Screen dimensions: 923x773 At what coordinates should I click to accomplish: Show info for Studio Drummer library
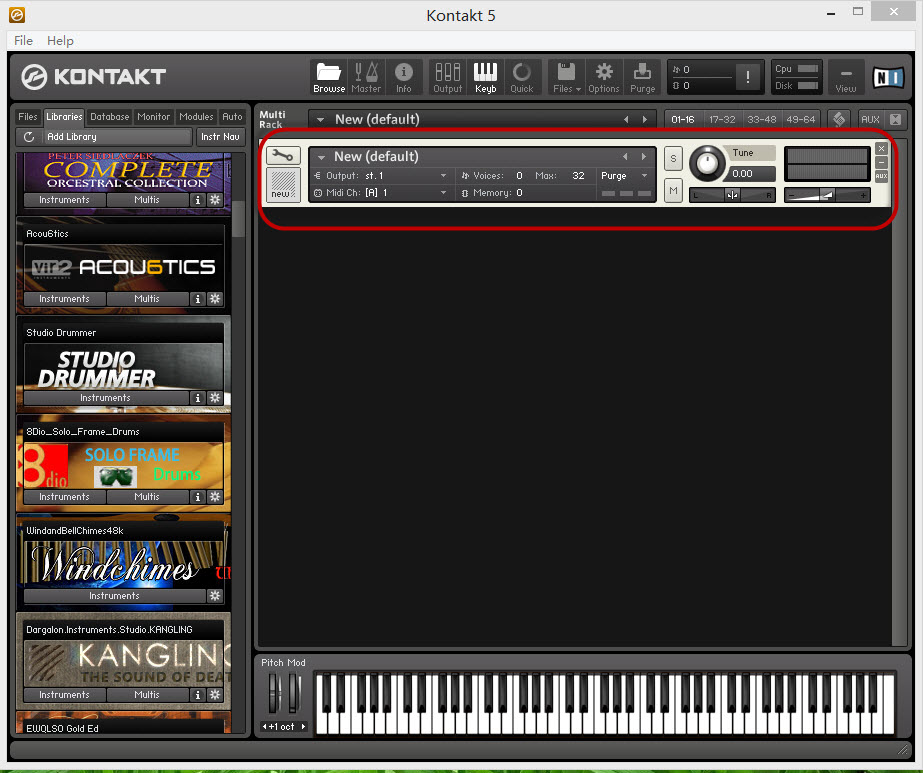tap(198, 397)
